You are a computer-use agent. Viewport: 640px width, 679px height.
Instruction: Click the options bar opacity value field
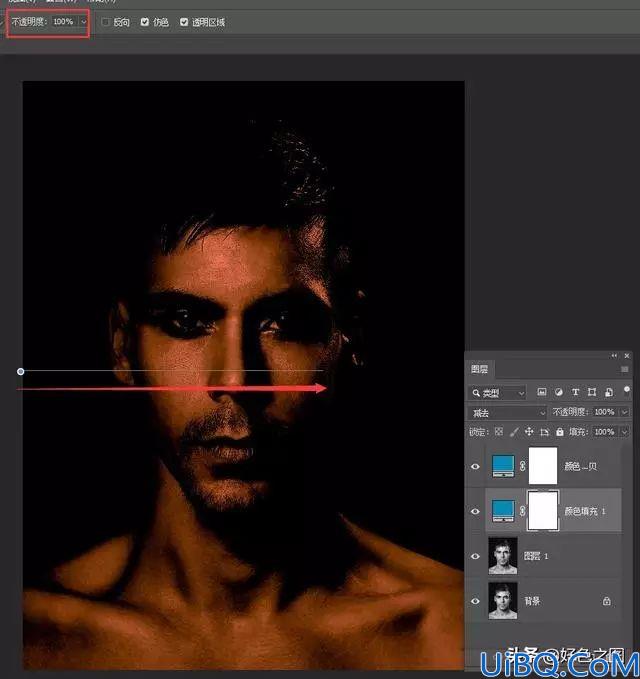(64, 21)
